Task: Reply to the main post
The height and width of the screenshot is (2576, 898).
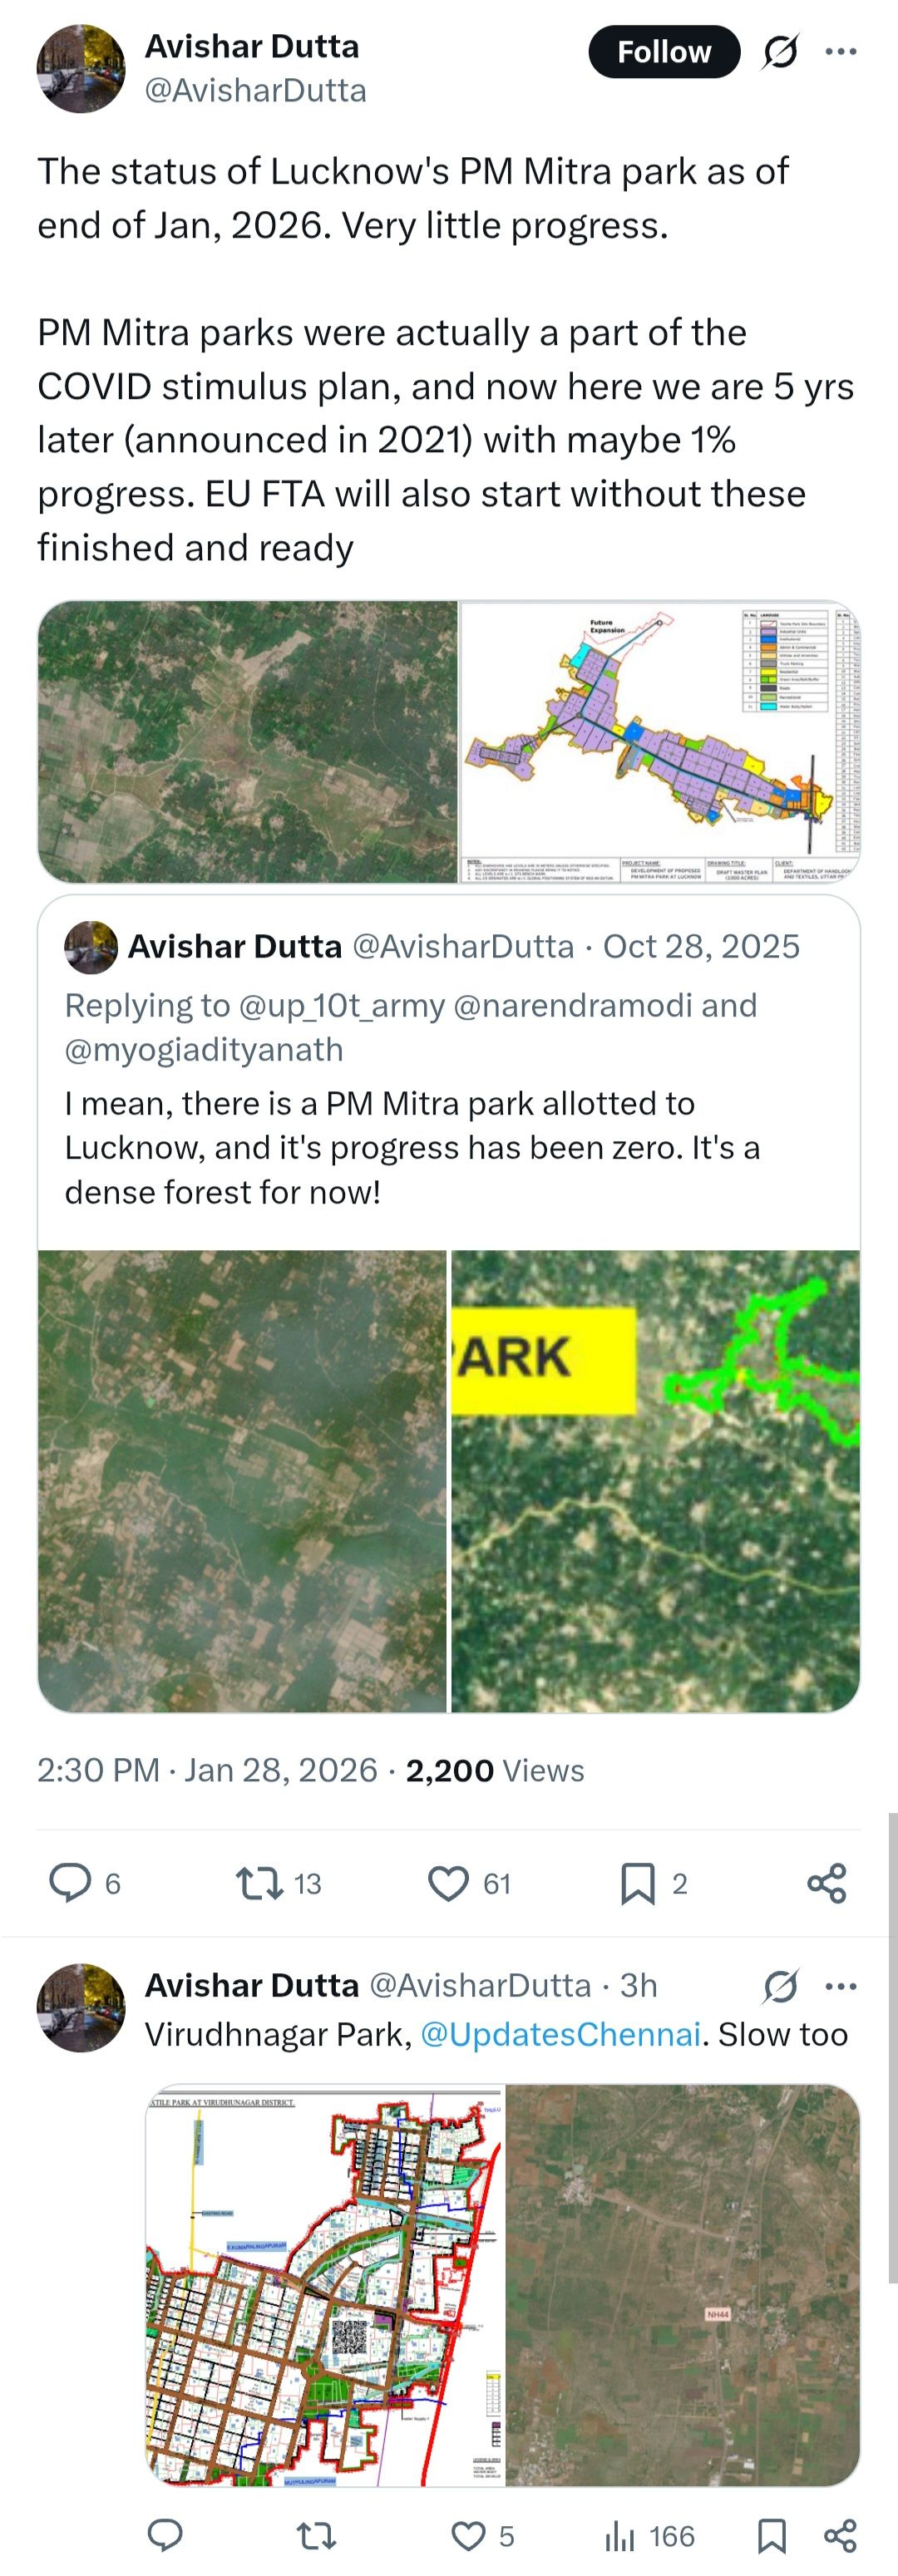Action: pyautogui.click(x=71, y=1883)
